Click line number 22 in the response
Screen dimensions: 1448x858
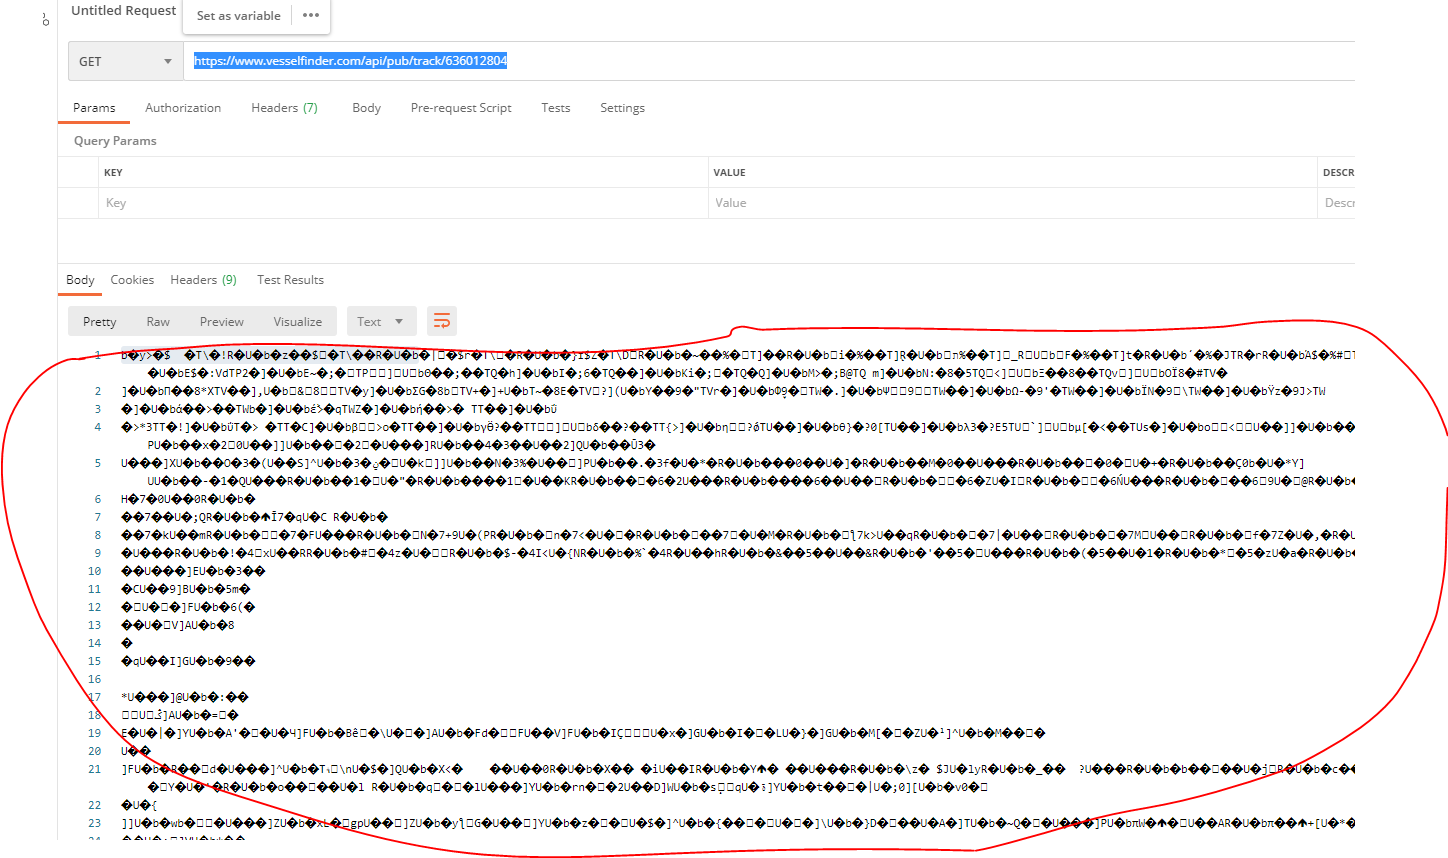pyautogui.click(x=95, y=805)
